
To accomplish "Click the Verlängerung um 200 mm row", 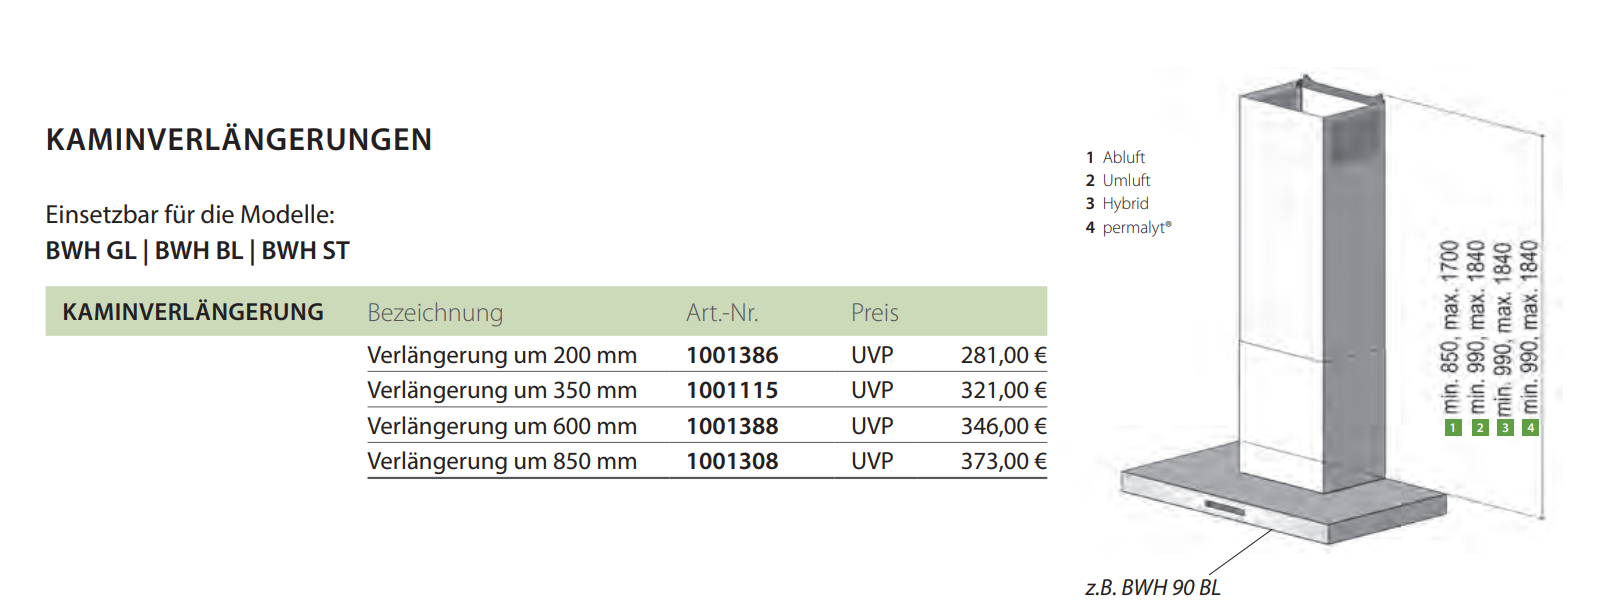I will point(502,355).
